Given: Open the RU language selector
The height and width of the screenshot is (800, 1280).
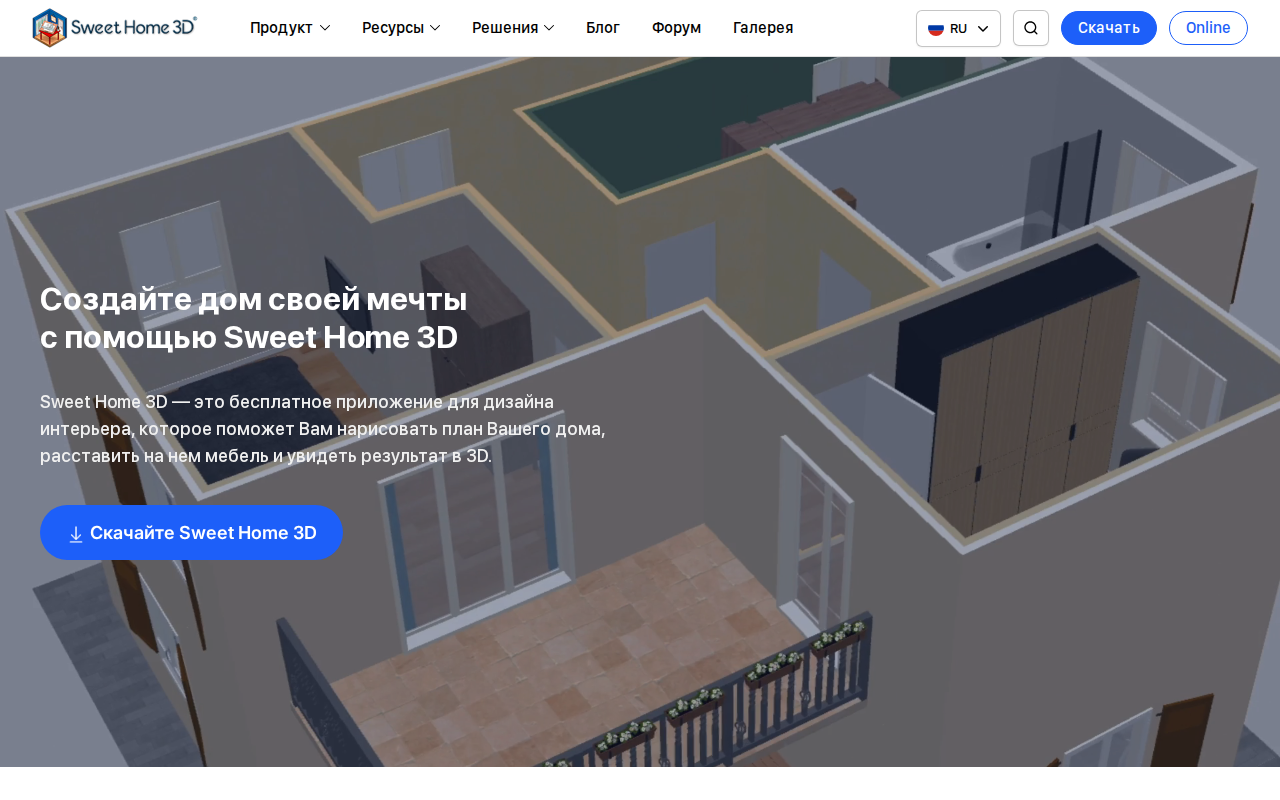Looking at the screenshot, I should (958, 28).
